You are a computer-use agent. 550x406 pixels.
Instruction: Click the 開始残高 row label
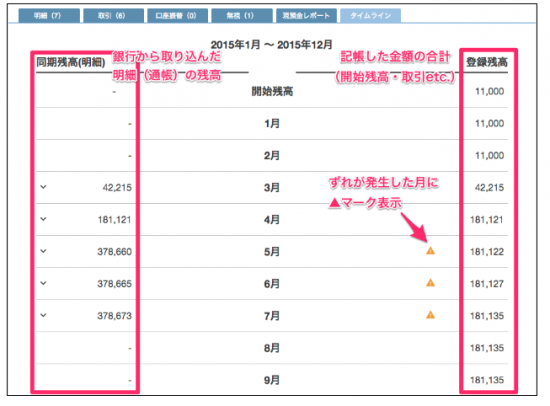click(x=272, y=92)
